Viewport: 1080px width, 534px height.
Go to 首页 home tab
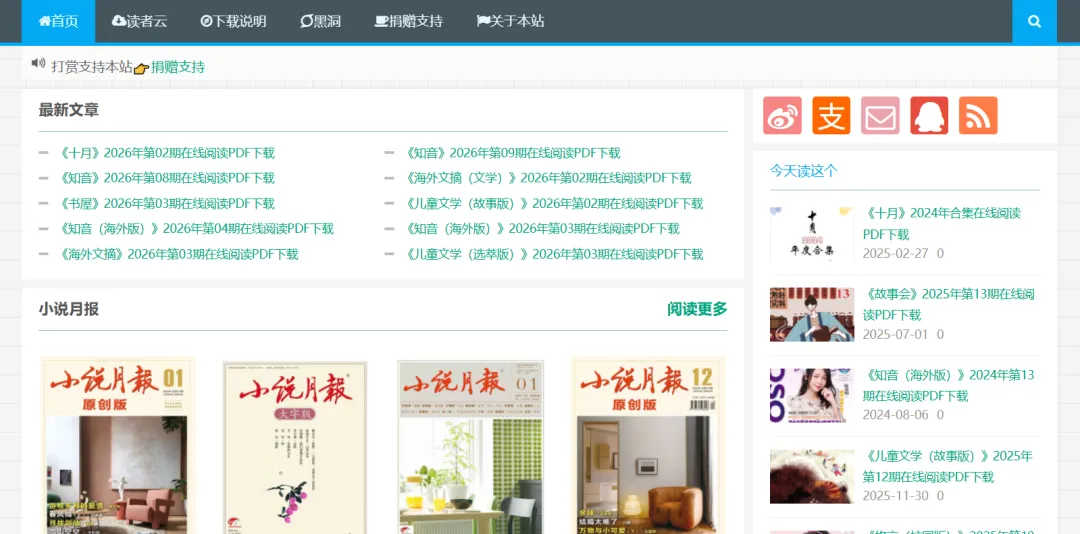click(x=59, y=21)
